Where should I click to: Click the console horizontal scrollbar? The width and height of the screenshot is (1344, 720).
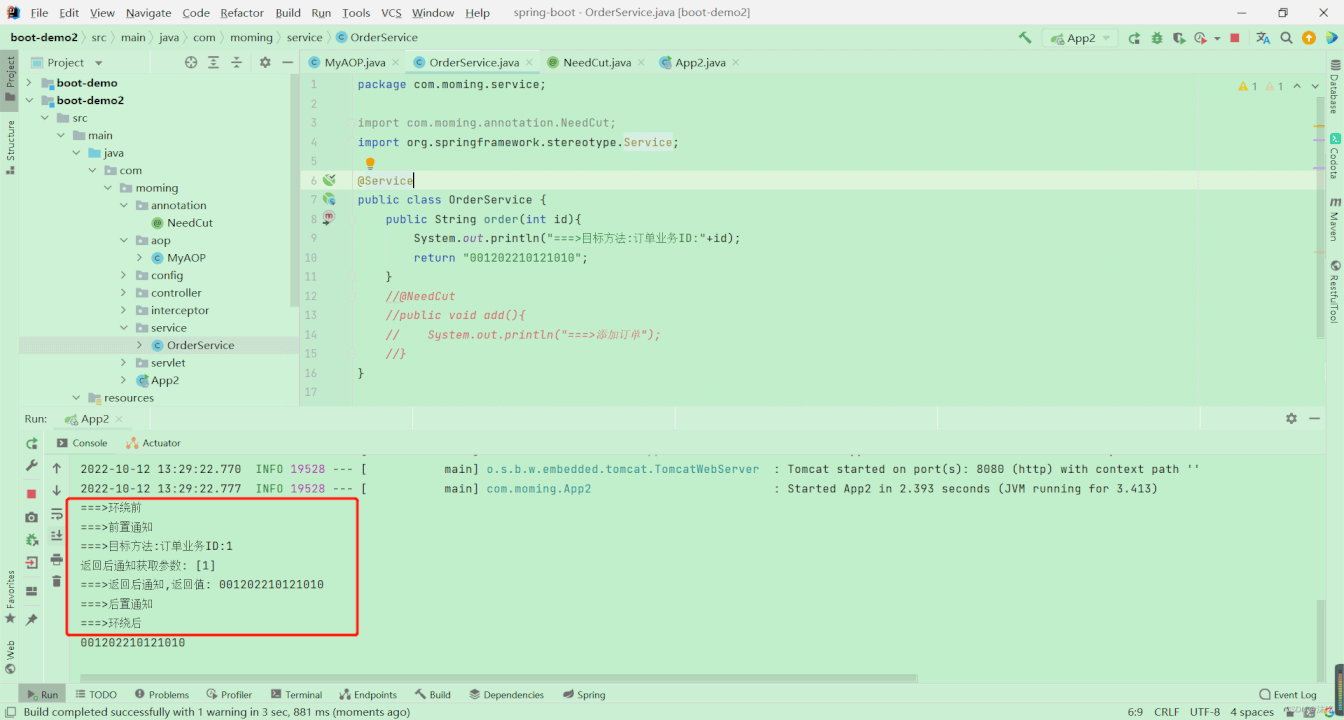point(497,678)
